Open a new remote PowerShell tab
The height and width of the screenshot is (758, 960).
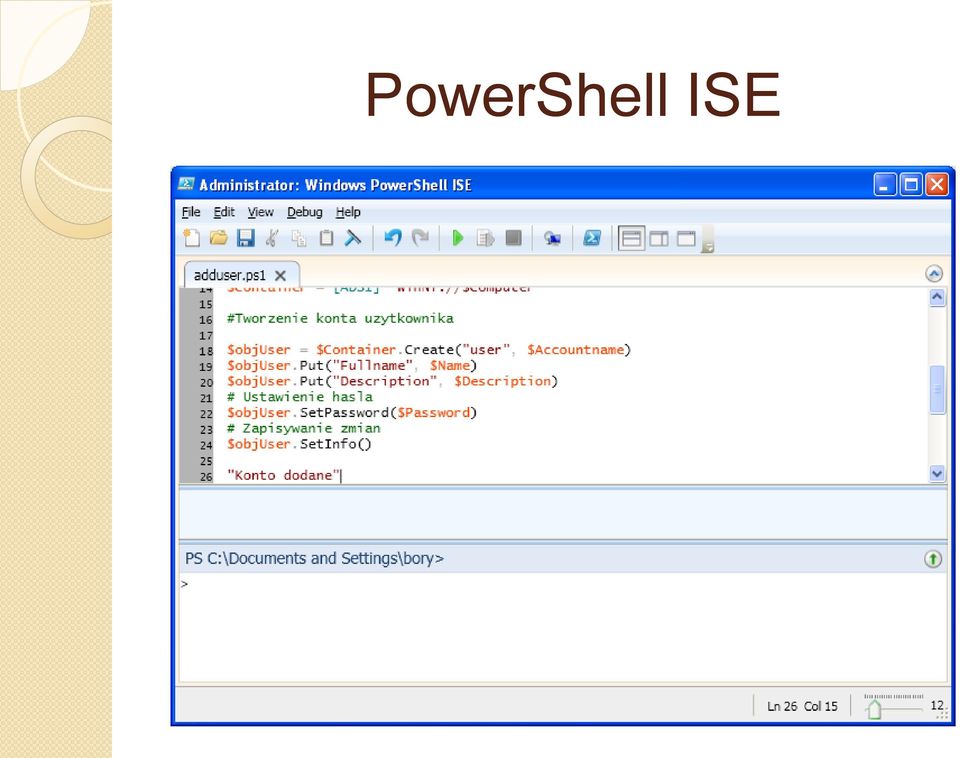552,238
